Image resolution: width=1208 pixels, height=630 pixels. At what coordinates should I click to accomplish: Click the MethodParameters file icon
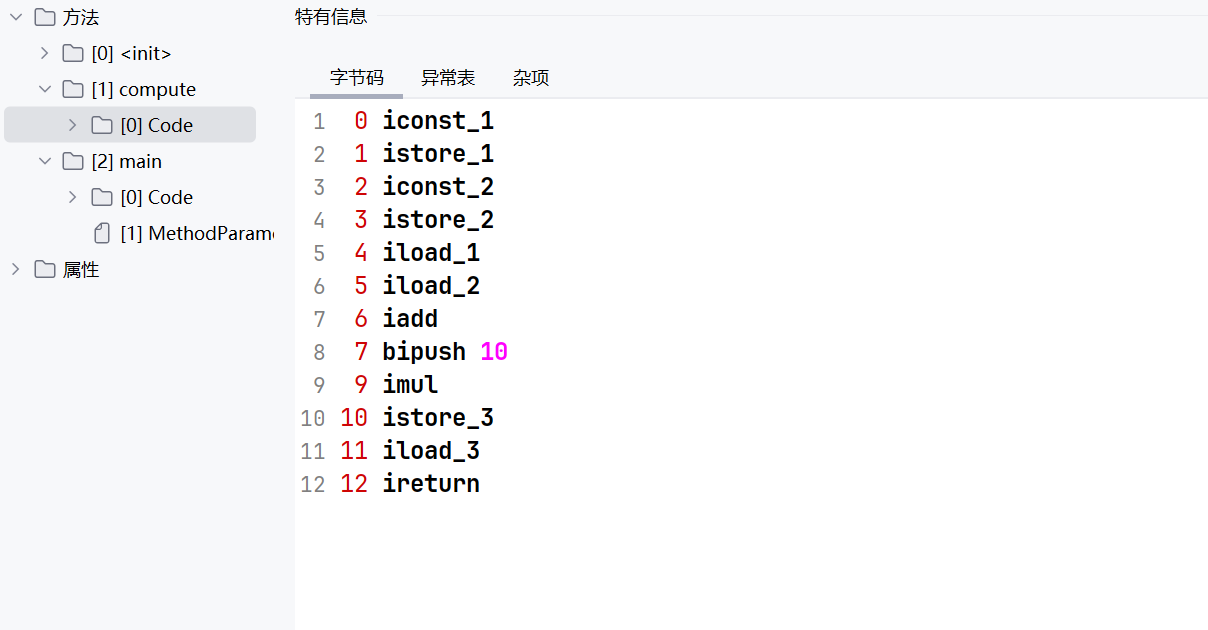coord(102,233)
